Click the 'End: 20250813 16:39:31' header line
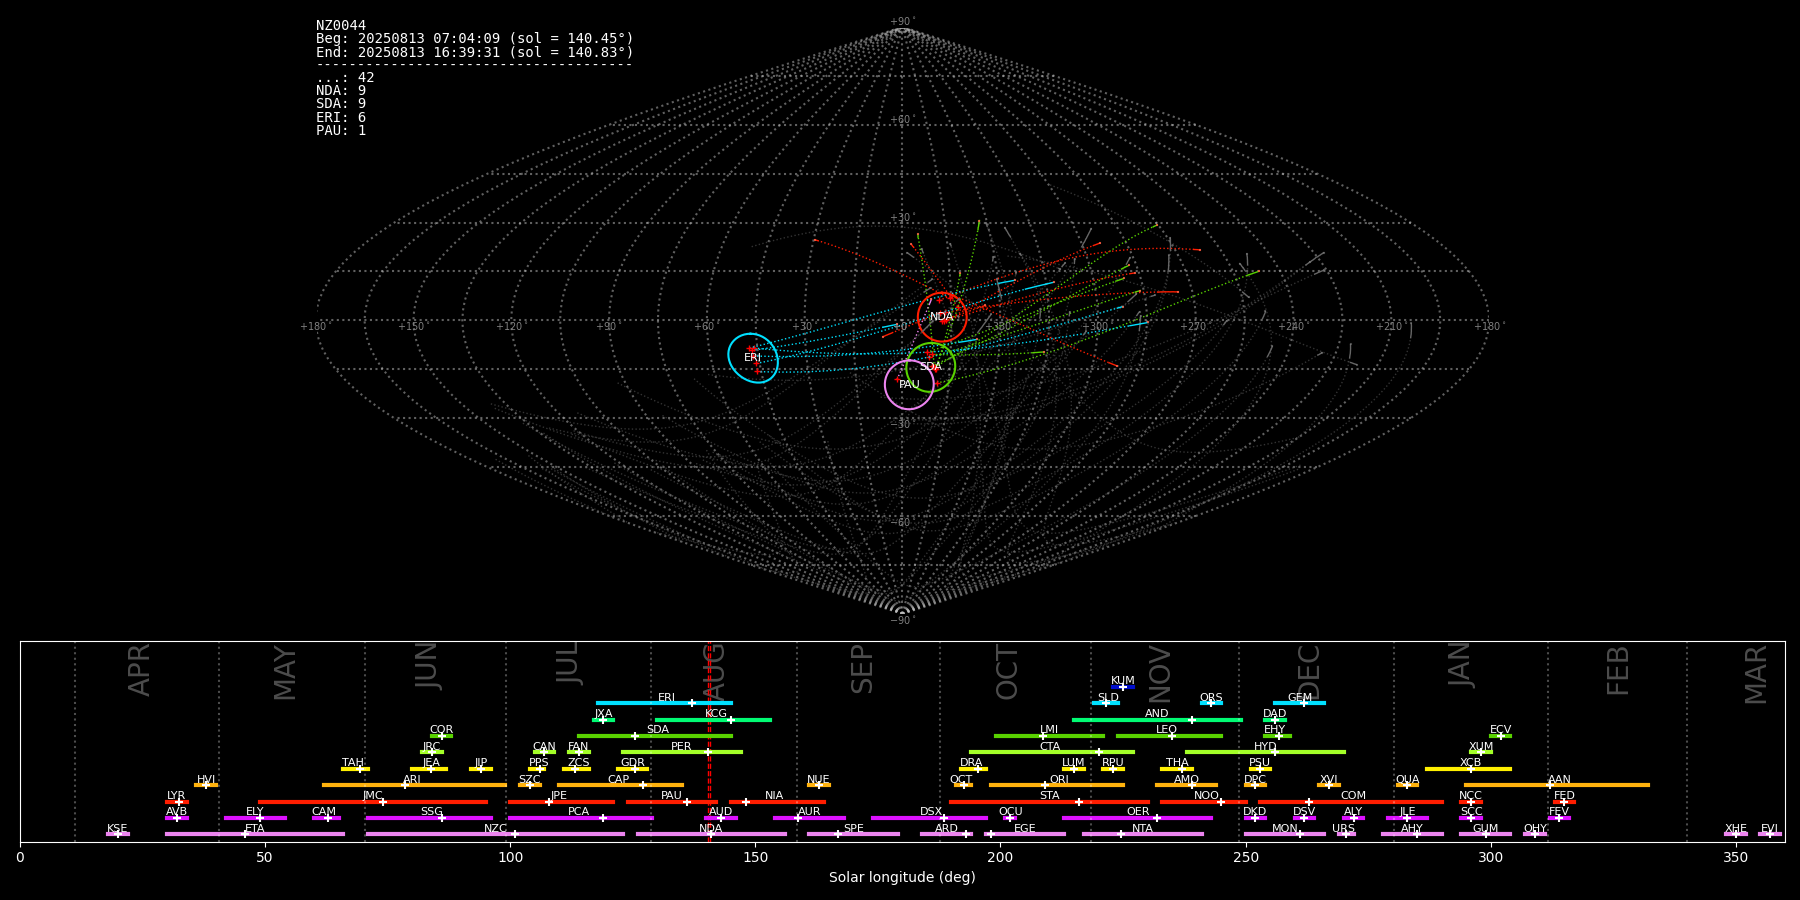 (475, 52)
